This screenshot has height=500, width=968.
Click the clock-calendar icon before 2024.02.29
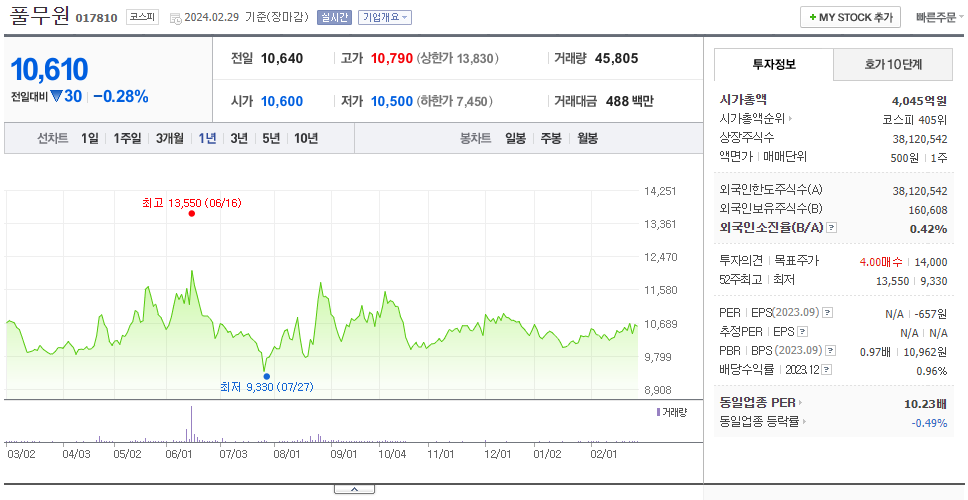(x=175, y=18)
